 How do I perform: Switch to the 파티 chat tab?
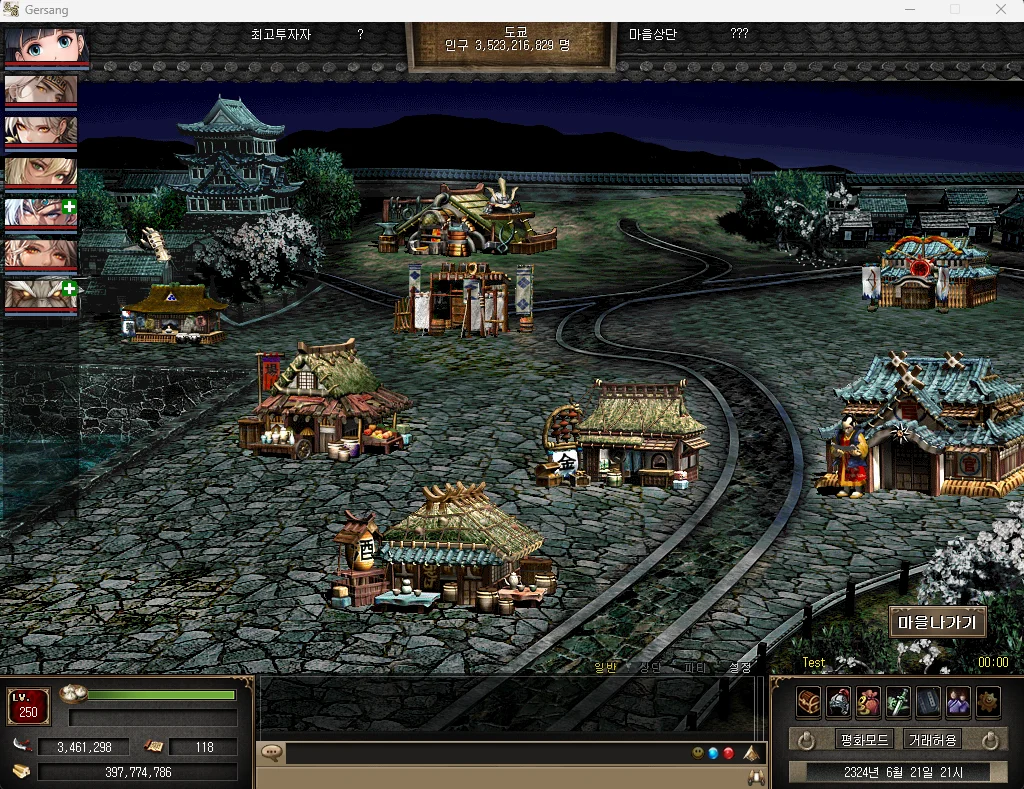point(694,667)
